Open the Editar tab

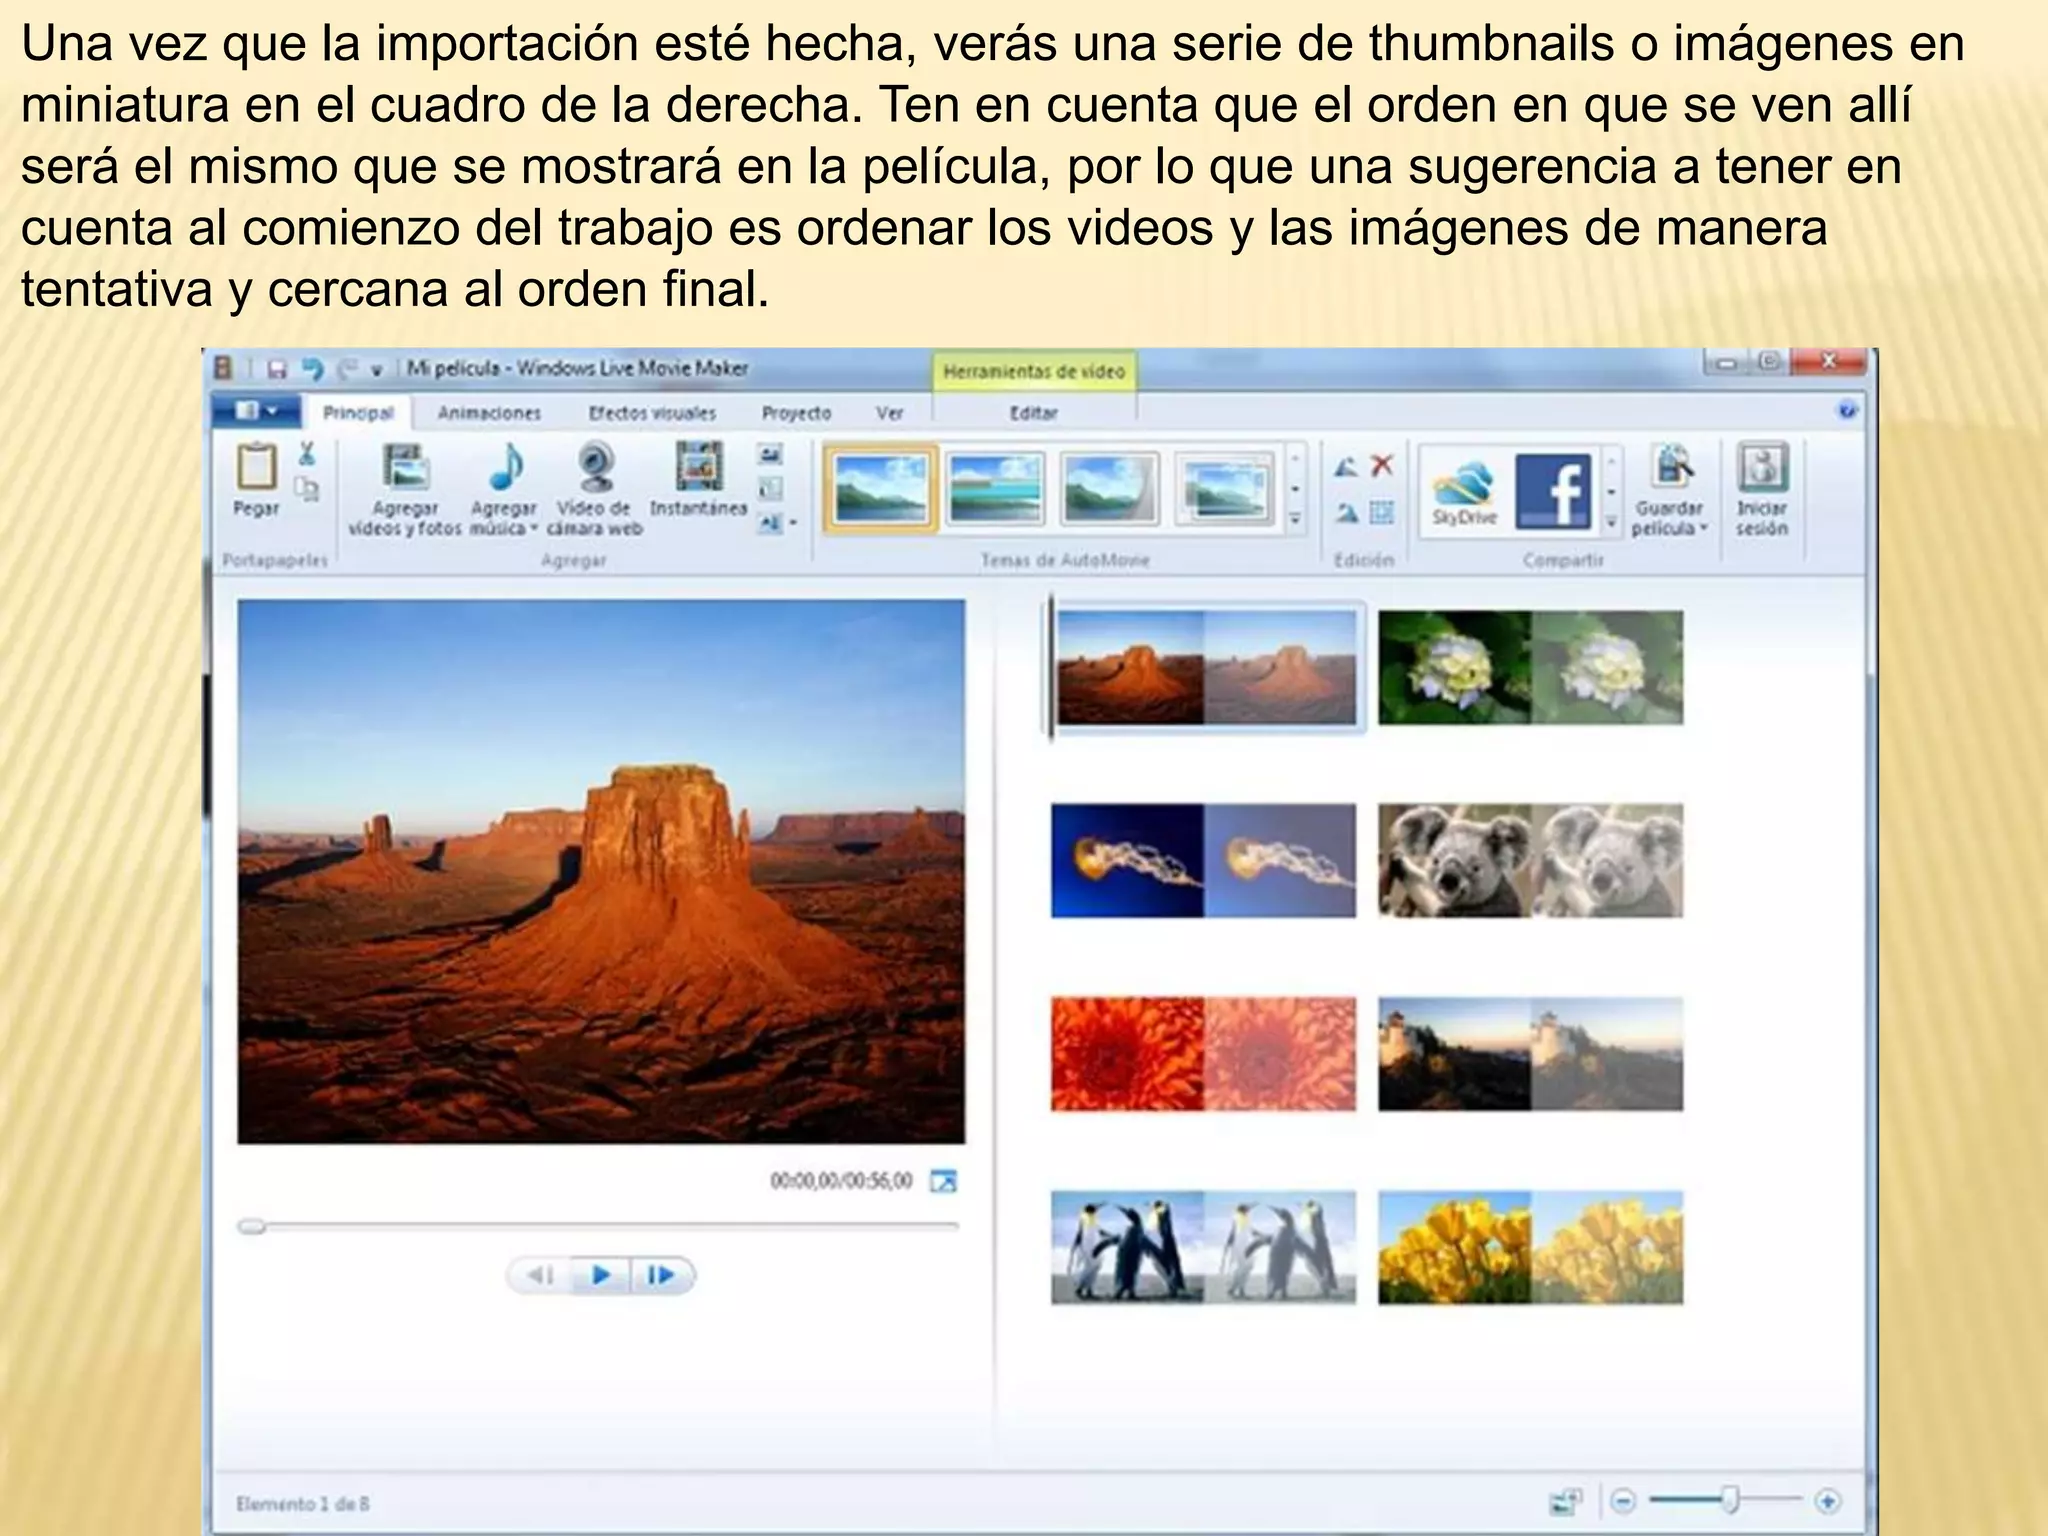pos(1034,413)
